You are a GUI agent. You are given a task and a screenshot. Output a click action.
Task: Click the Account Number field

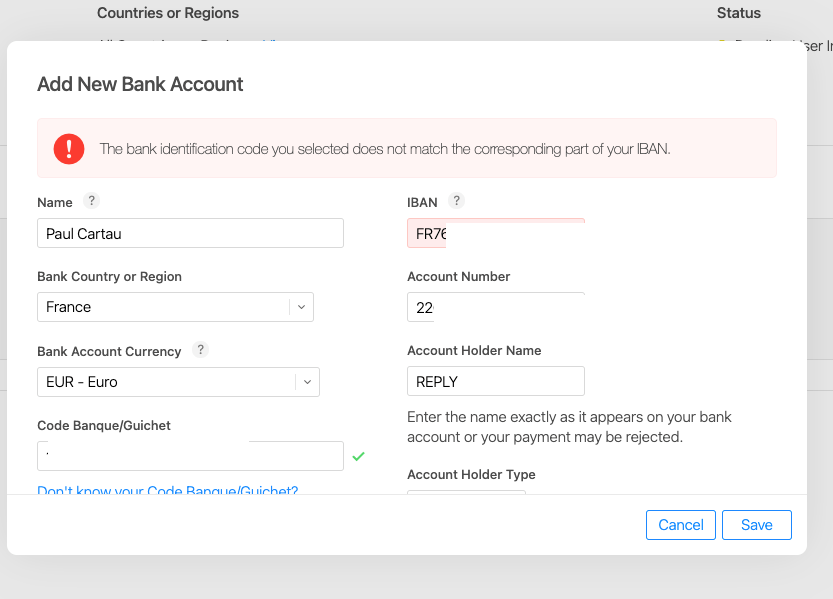495,306
